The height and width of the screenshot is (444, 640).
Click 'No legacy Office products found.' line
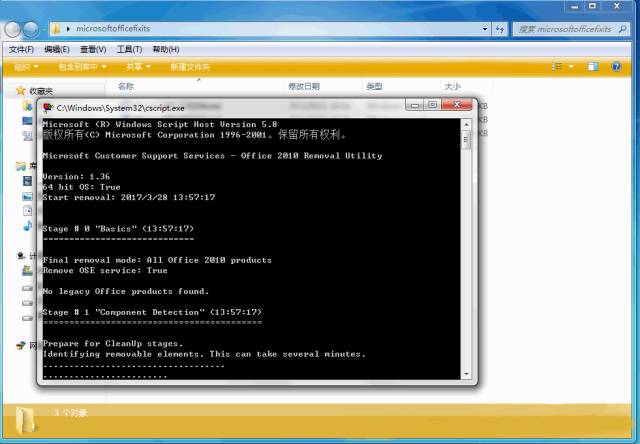(126, 291)
